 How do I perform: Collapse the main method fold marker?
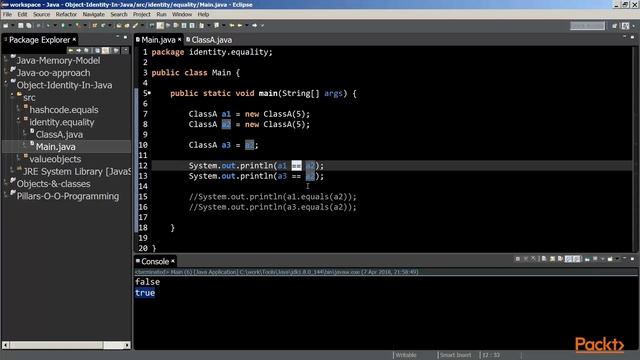[x=149, y=93]
